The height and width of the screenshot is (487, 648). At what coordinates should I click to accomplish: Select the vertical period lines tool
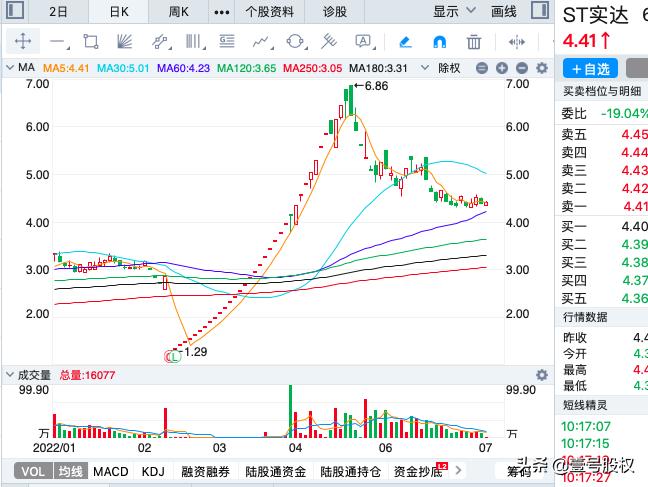pyautogui.click(x=194, y=42)
